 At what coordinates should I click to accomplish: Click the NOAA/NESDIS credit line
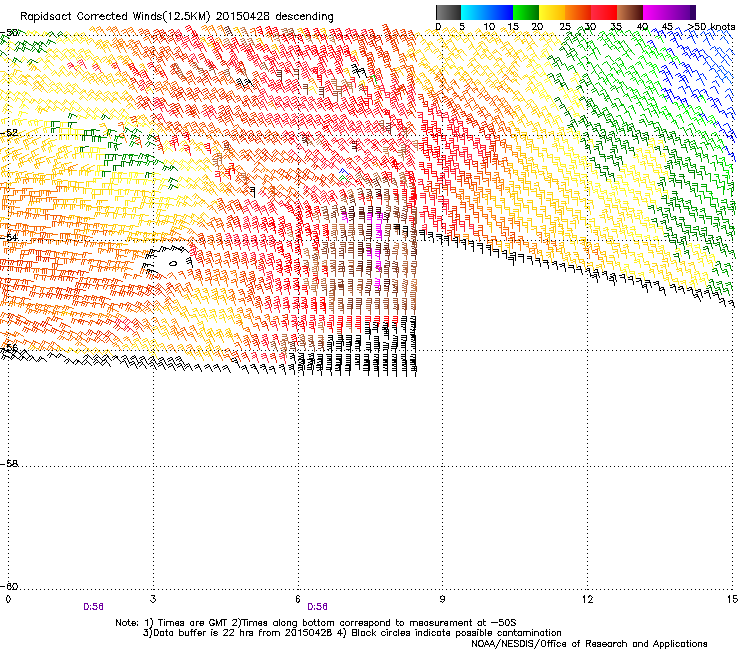pos(589,644)
